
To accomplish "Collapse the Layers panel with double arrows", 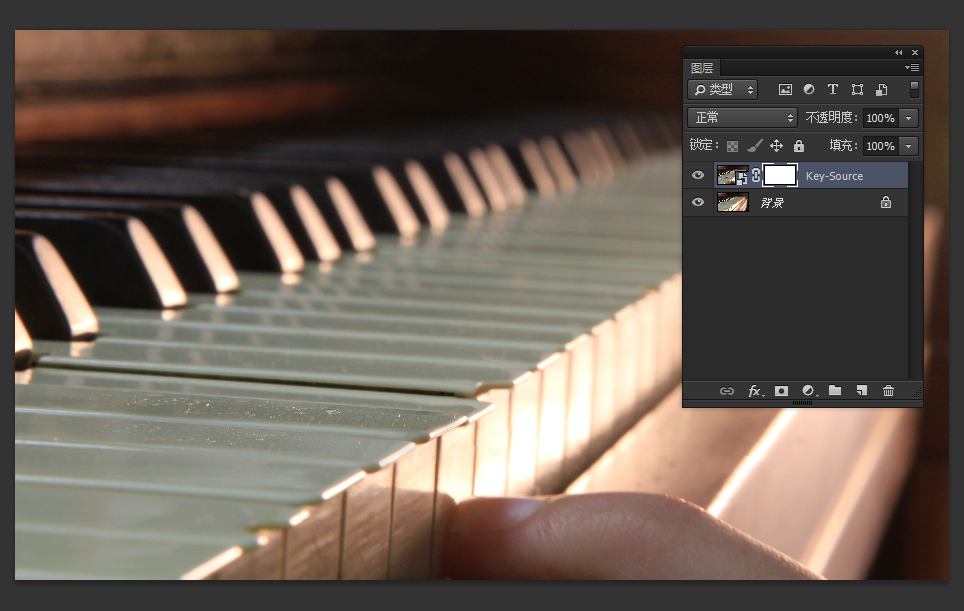I will 899,52.
